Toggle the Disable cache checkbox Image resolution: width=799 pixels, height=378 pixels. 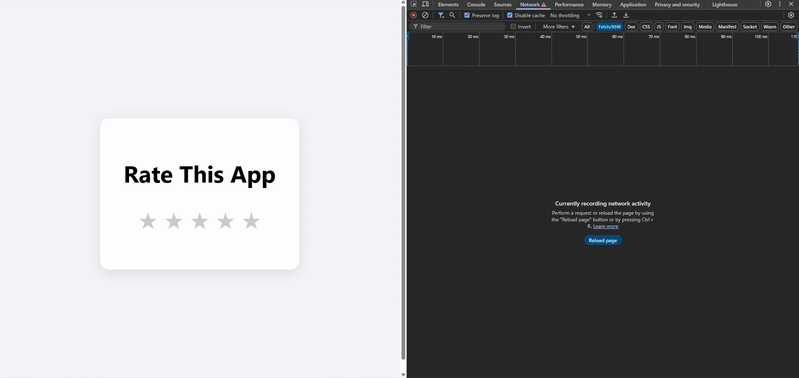[510, 15]
